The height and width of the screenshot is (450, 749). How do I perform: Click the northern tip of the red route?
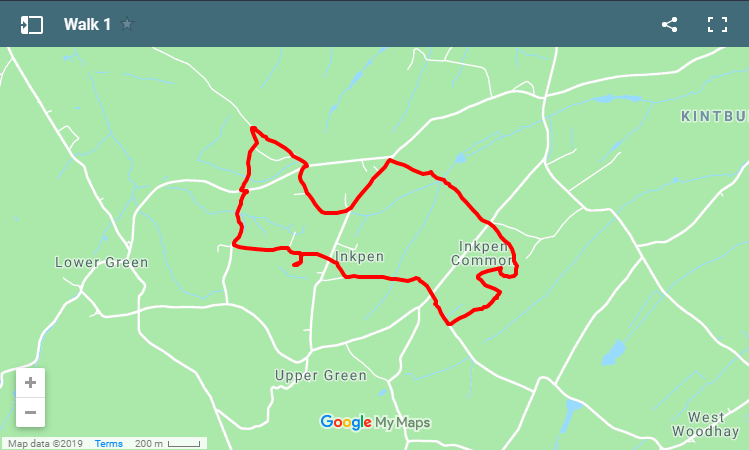coord(254,129)
